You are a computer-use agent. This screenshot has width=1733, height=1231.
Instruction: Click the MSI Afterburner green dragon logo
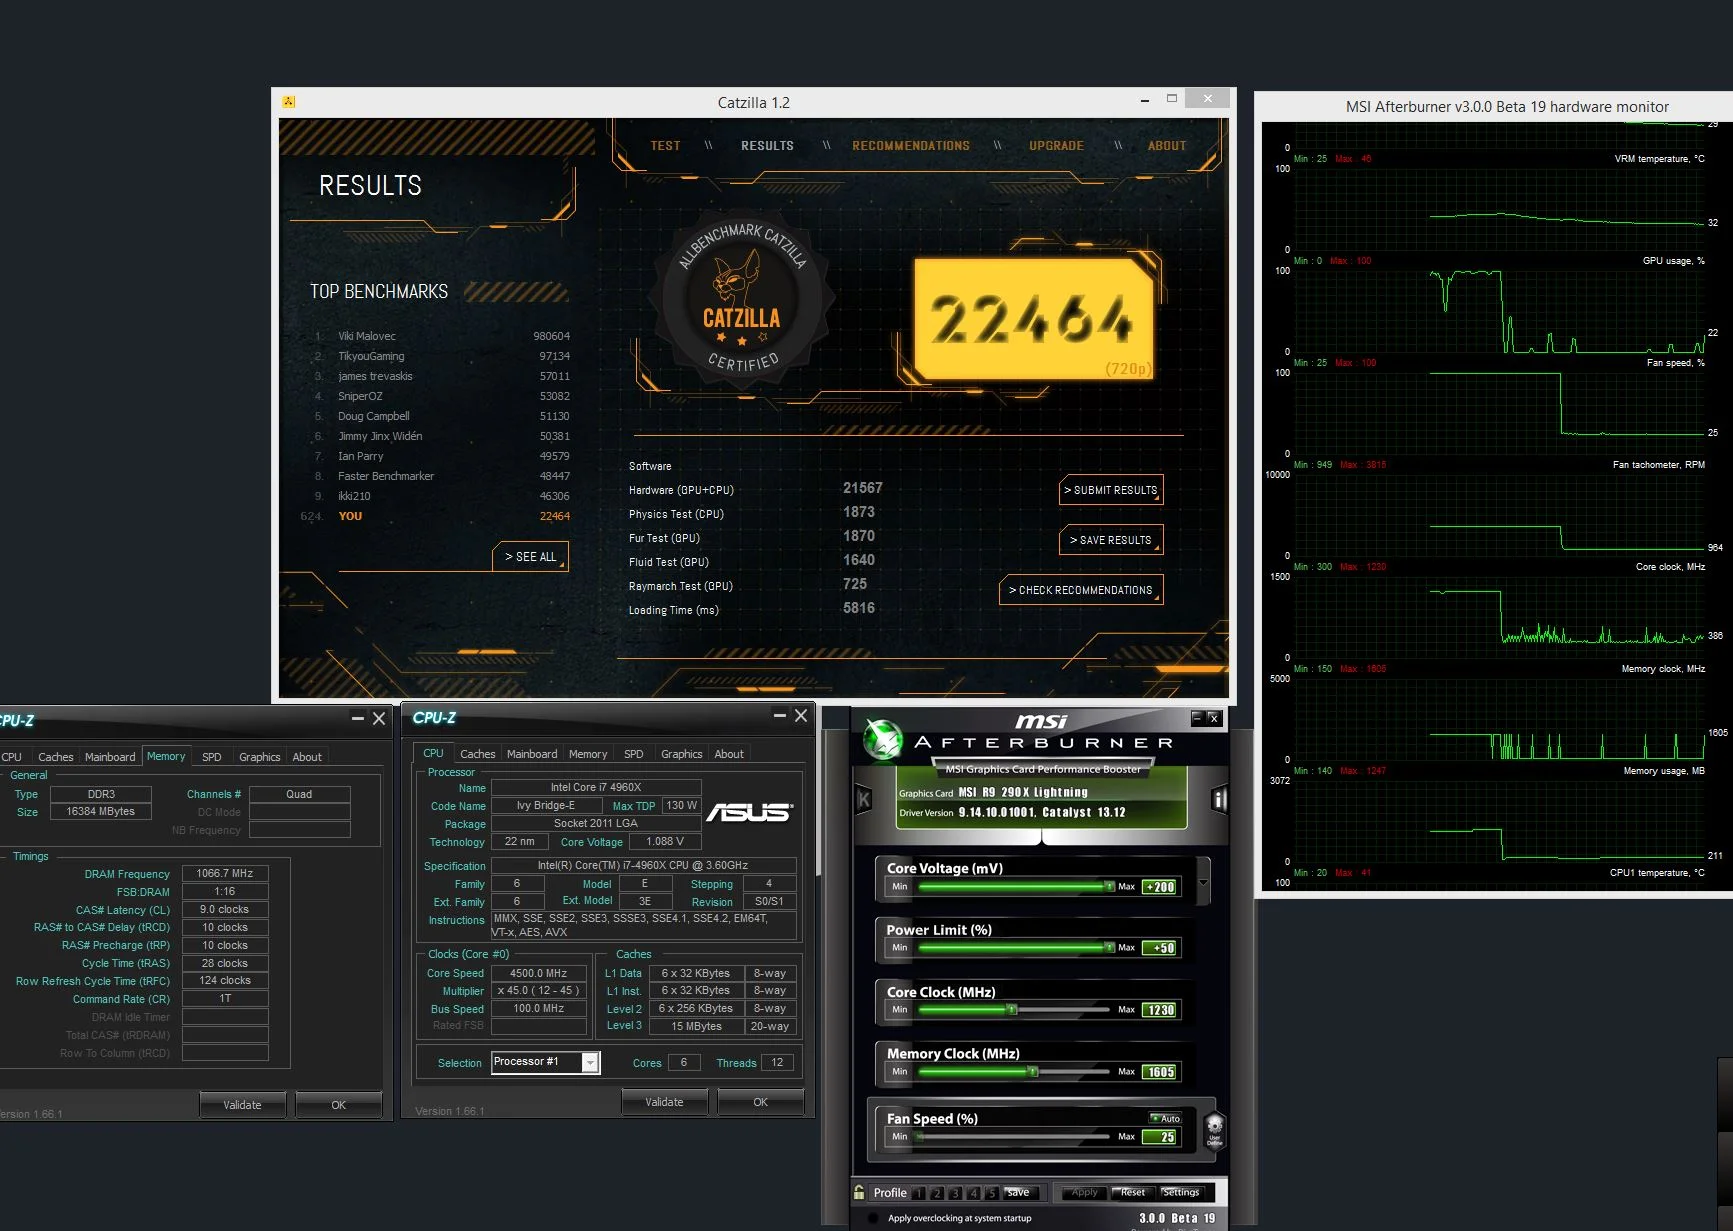(883, 740)
